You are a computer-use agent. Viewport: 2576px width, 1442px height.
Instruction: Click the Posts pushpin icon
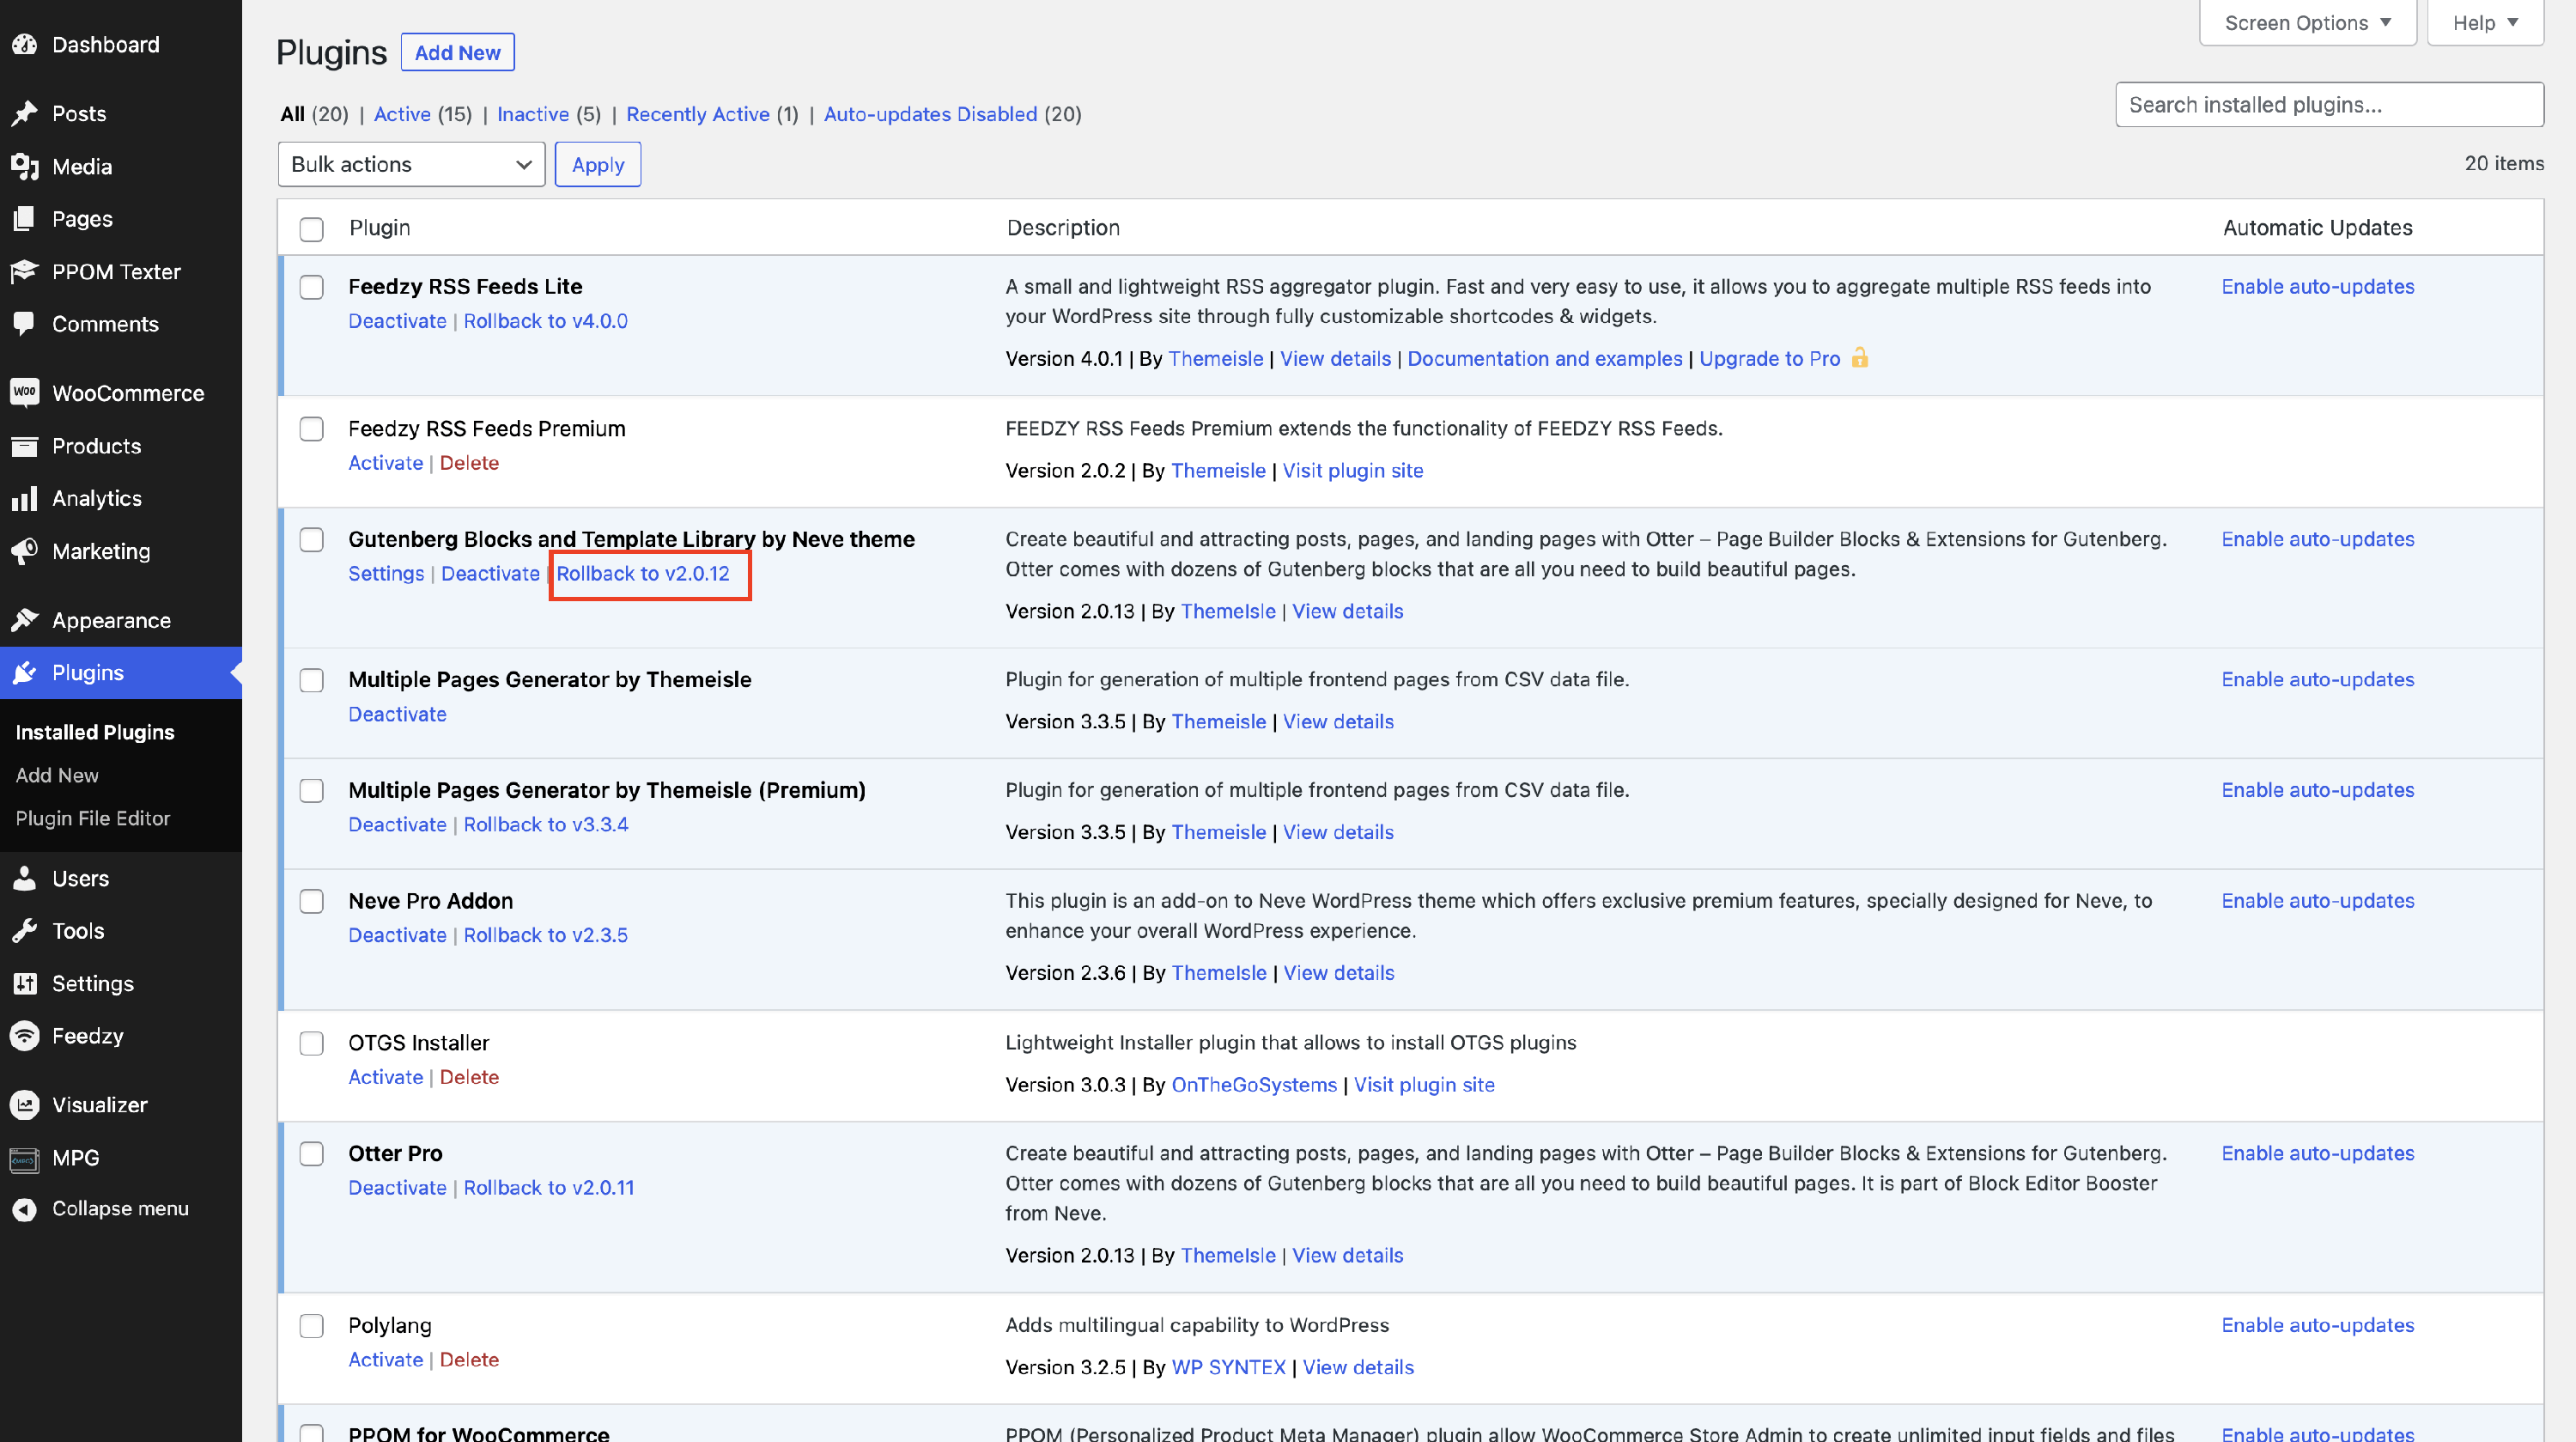tap(25, 113)
